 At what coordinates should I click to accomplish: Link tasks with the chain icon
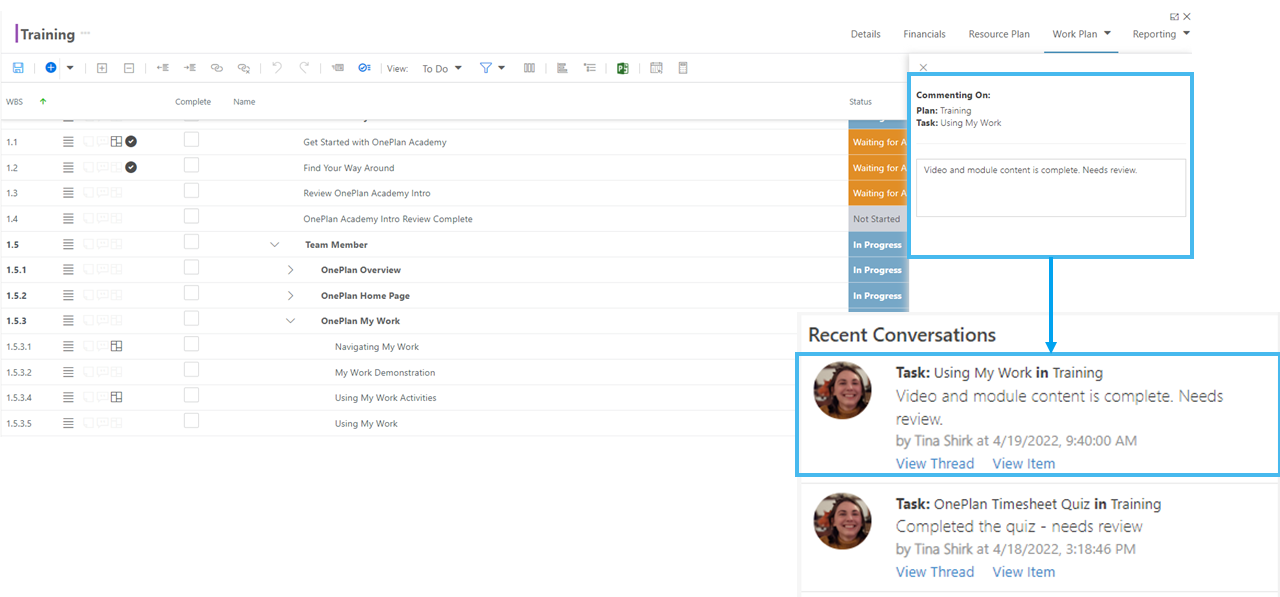pos(217,68)
